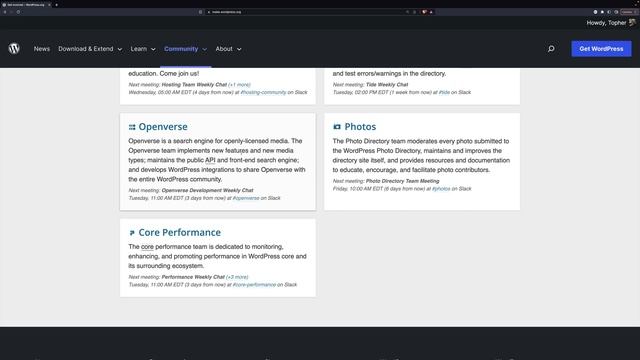Click the (+1 more) Hosting meetings link
This screenshot has width=640, height=360.
pos(239,84)
